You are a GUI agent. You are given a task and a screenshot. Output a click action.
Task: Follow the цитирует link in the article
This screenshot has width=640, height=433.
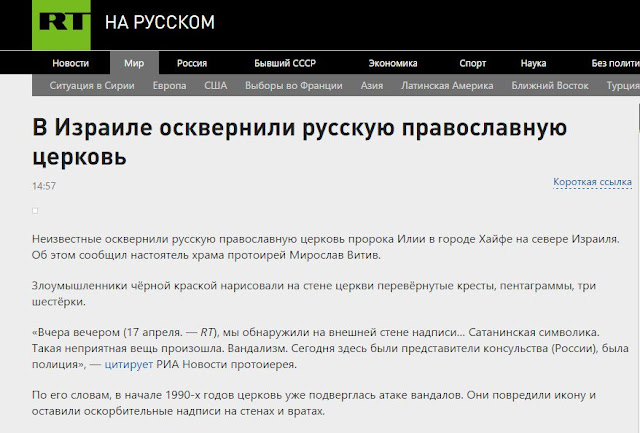(129, 364)
